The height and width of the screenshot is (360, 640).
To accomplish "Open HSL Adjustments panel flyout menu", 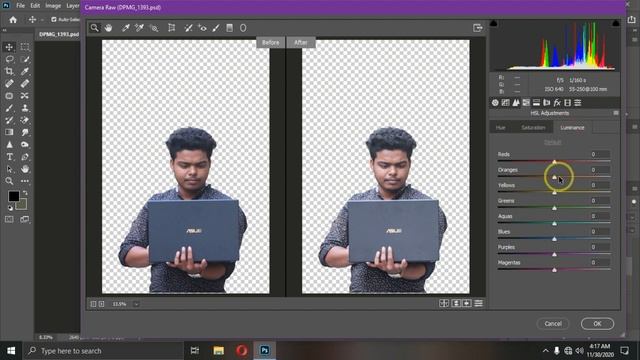I will point(616,113).
